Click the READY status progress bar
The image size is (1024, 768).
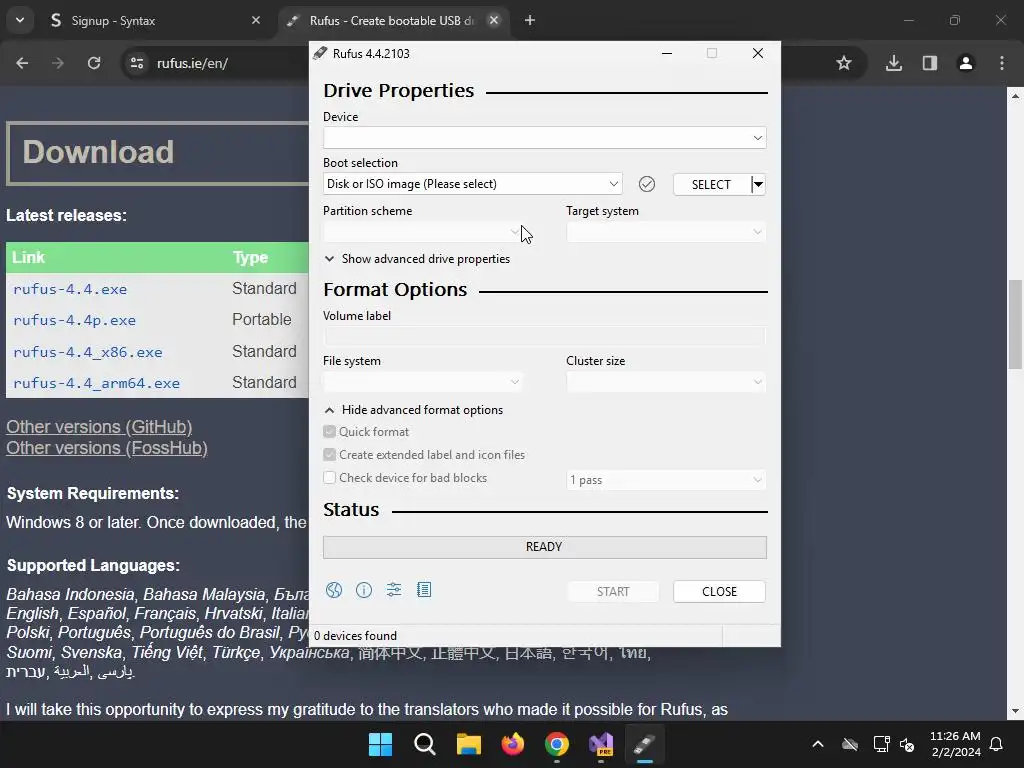pos(545,547)
